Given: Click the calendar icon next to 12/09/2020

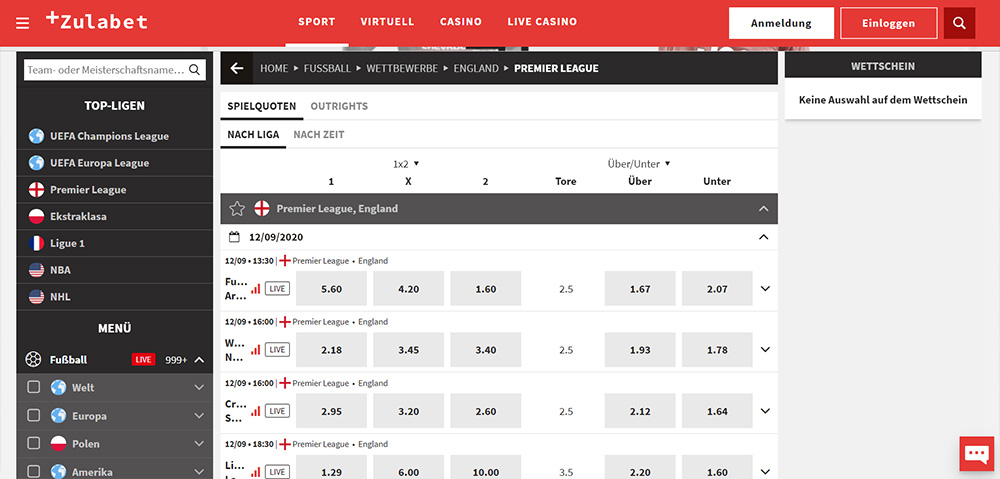Looking at the screenshot, I should coord(235,237).
